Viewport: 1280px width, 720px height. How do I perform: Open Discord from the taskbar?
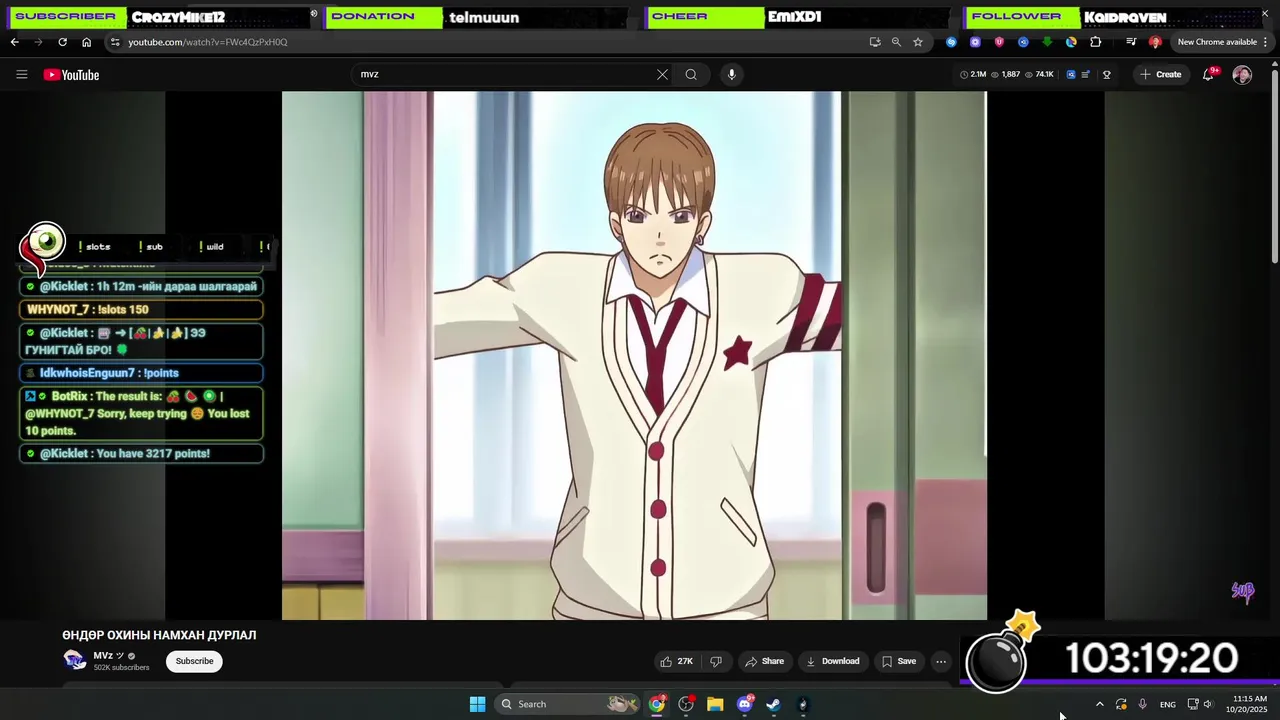pyautogui.click(x=744, y=704)
